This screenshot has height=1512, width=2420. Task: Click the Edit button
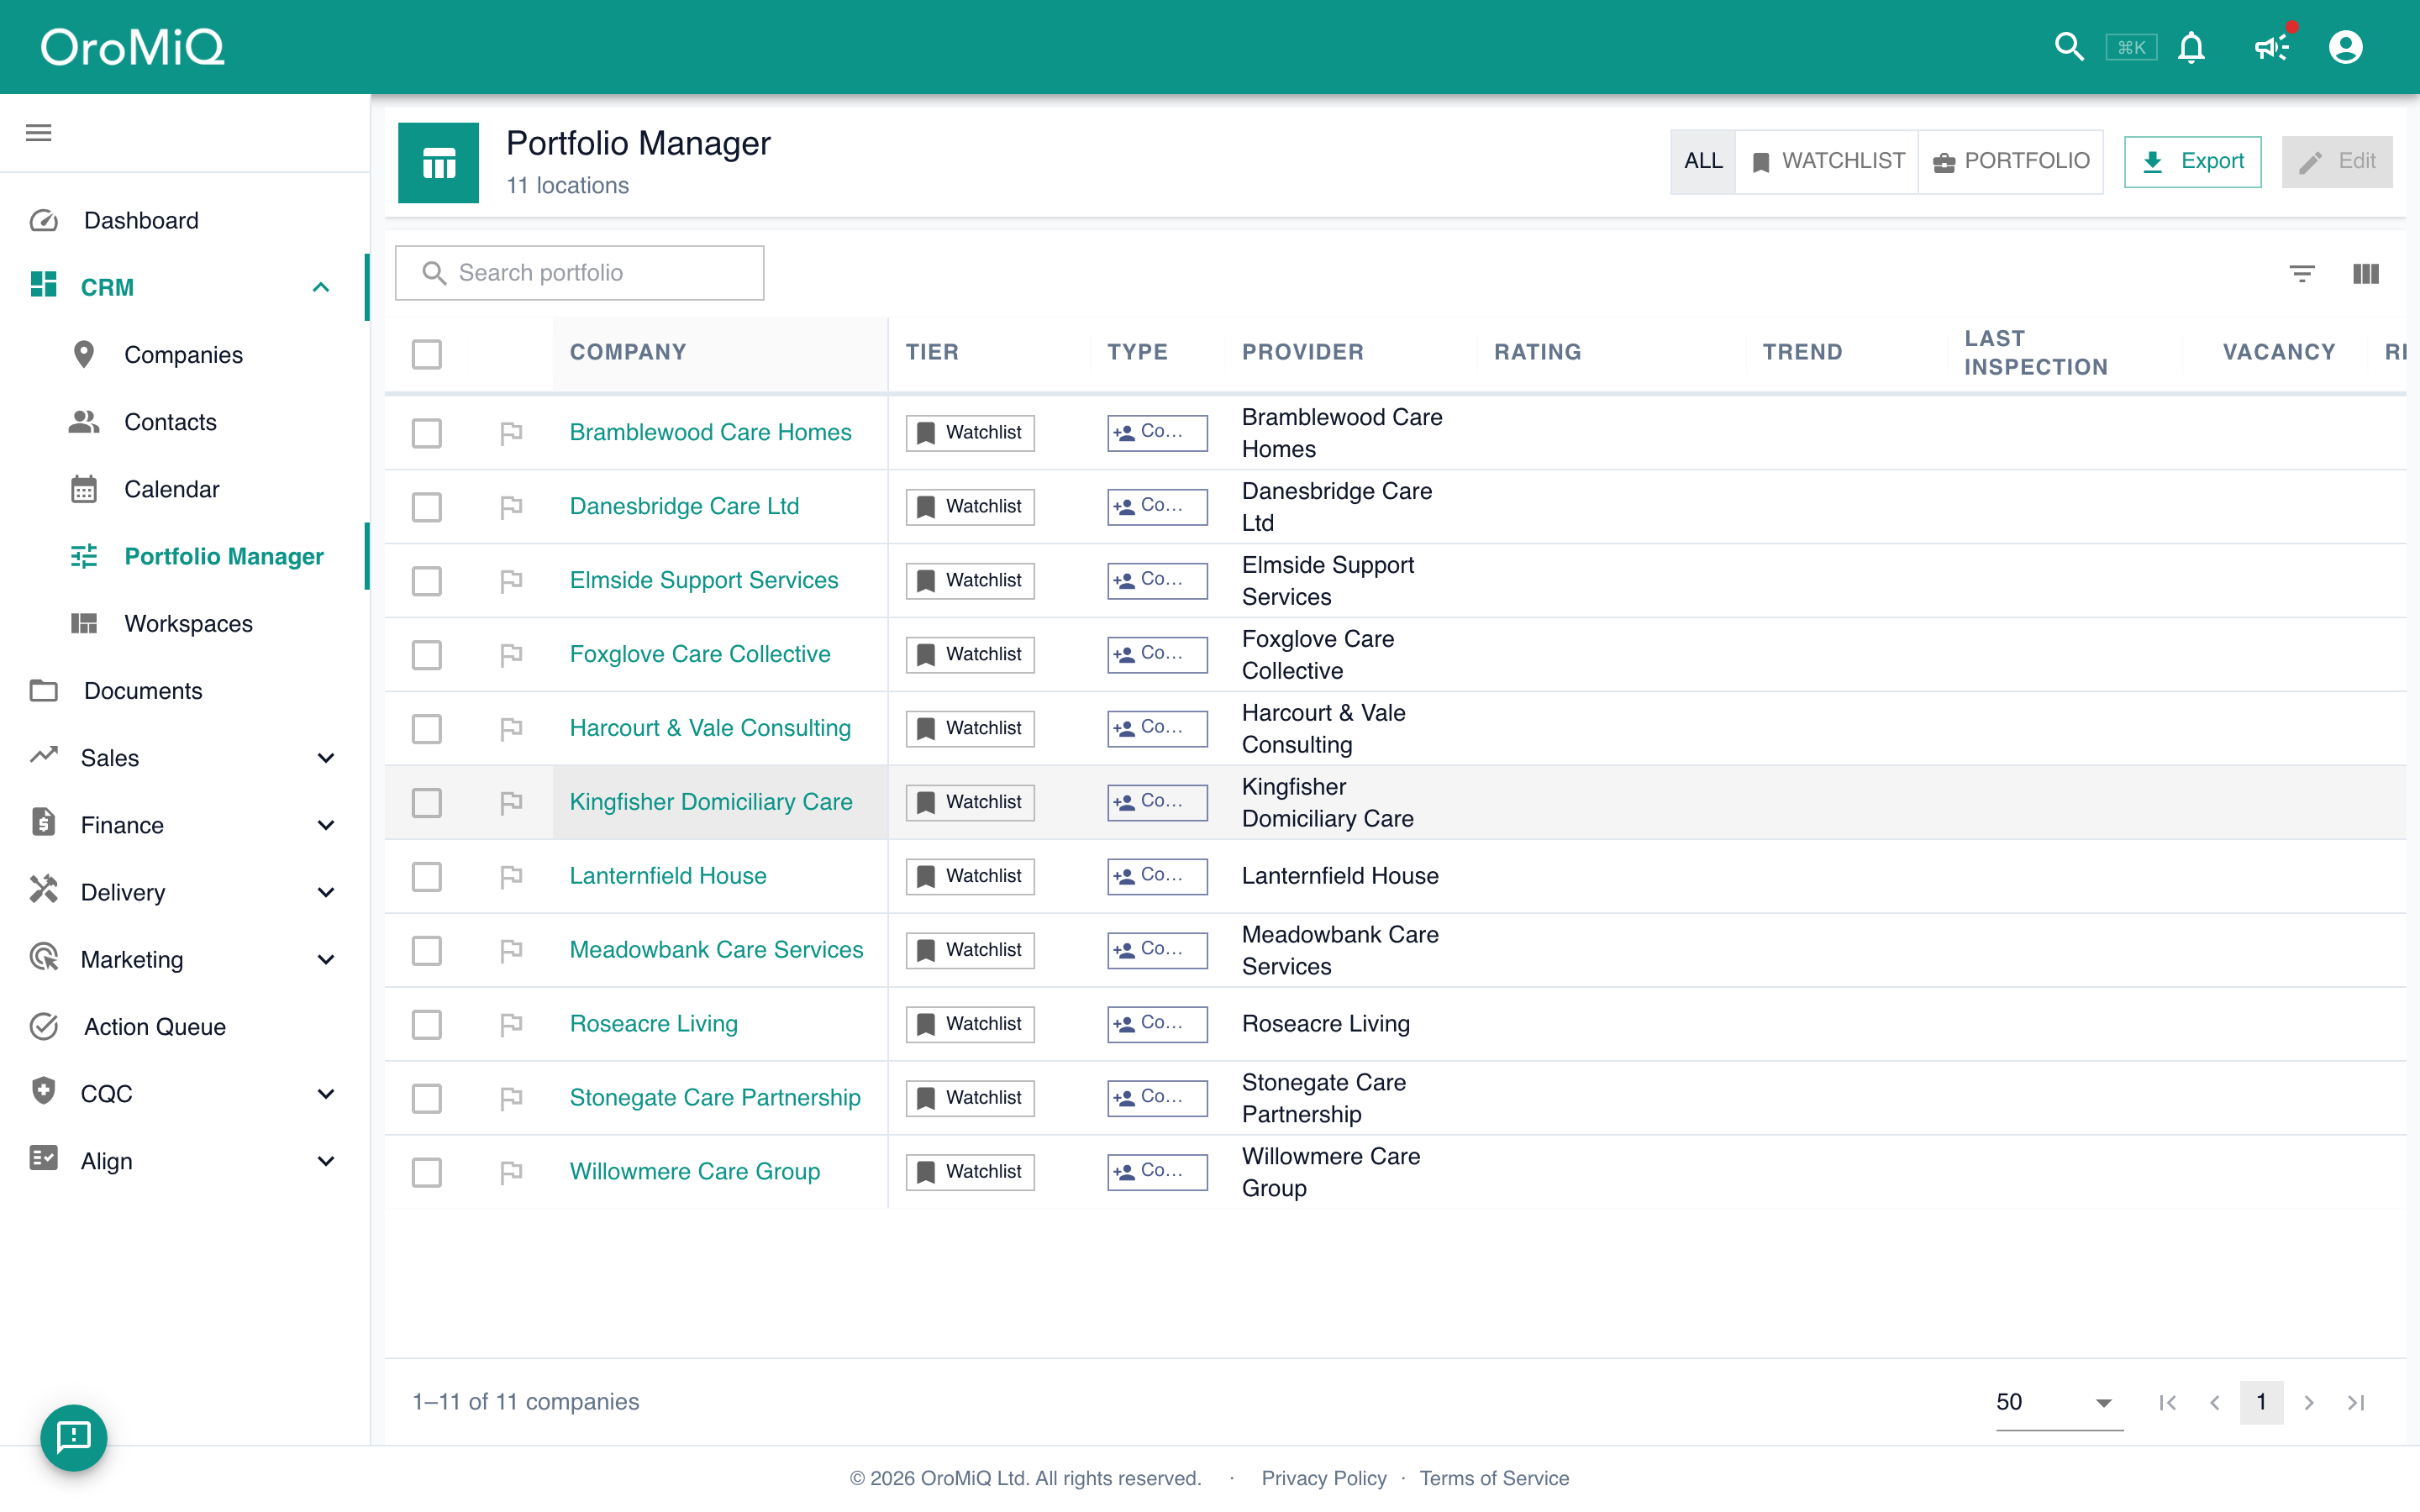click(x=2337, y=161)
